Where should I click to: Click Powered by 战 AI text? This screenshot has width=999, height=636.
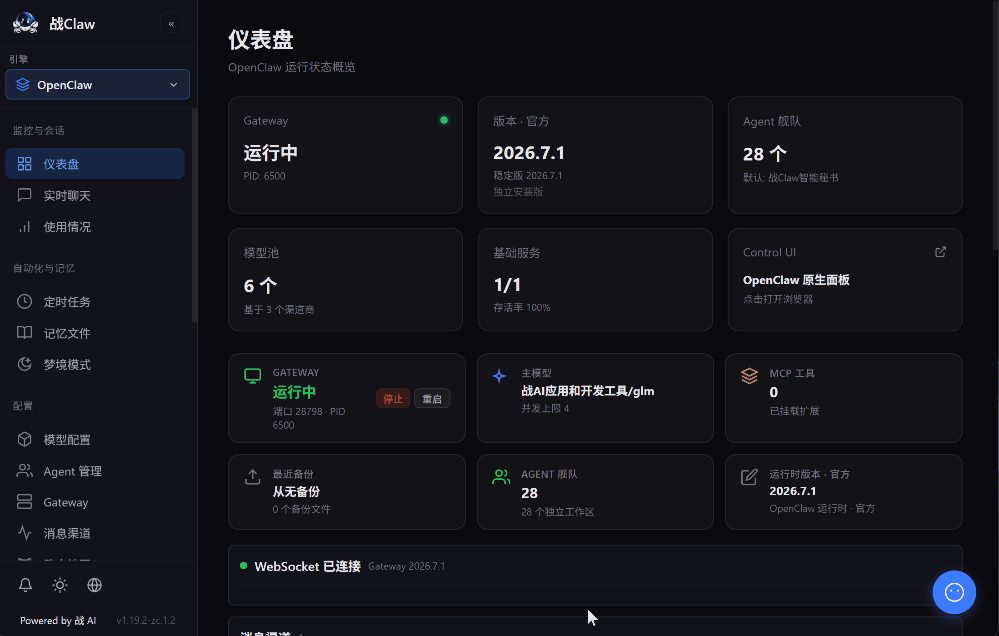(58, 620)
